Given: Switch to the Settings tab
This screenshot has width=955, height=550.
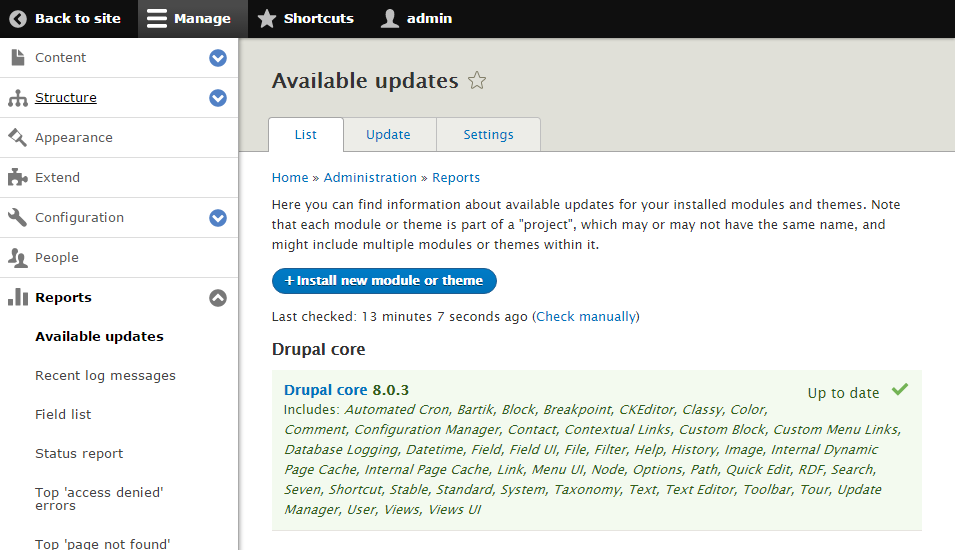Looking at the screenshot, I should tap(488, 135).
